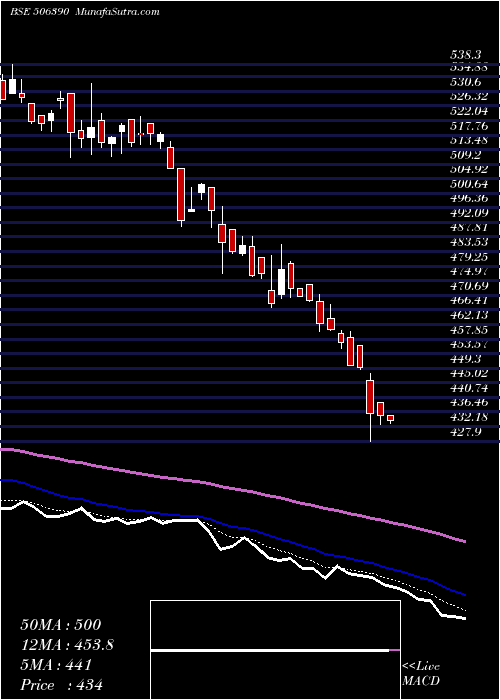
Task: Click the last small red candlestick
Action: click(391, 418)
